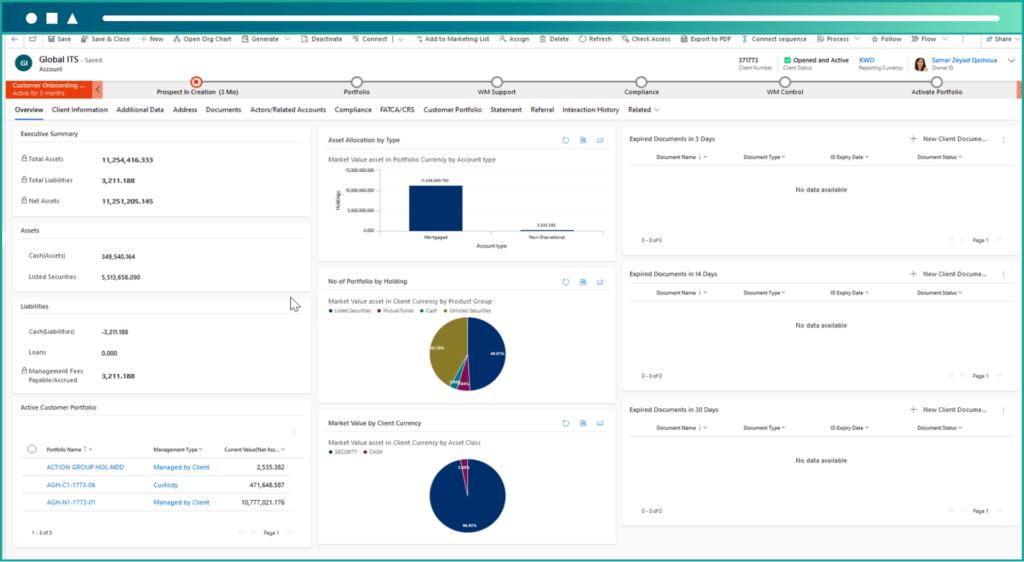Click the Check Access command
Screen dimensions: 1024x562
tap(646, 39)
